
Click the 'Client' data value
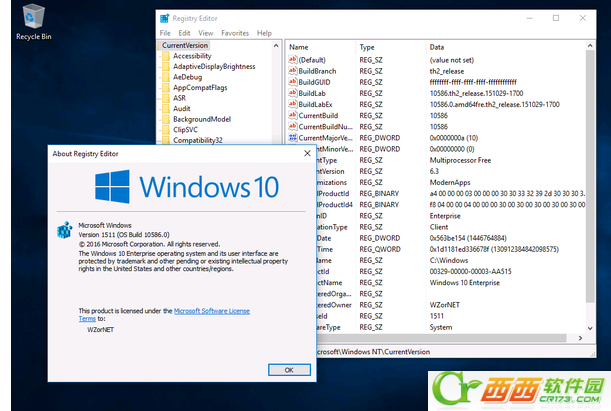coord(439,227)
